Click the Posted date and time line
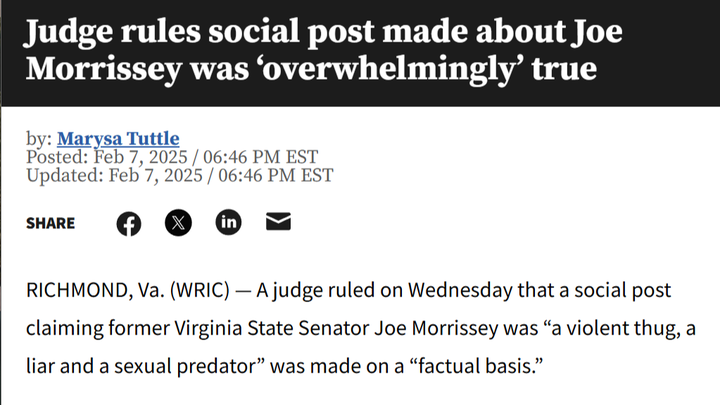The width and height of the screenshot is (720, 405). (x=171, y=156)
